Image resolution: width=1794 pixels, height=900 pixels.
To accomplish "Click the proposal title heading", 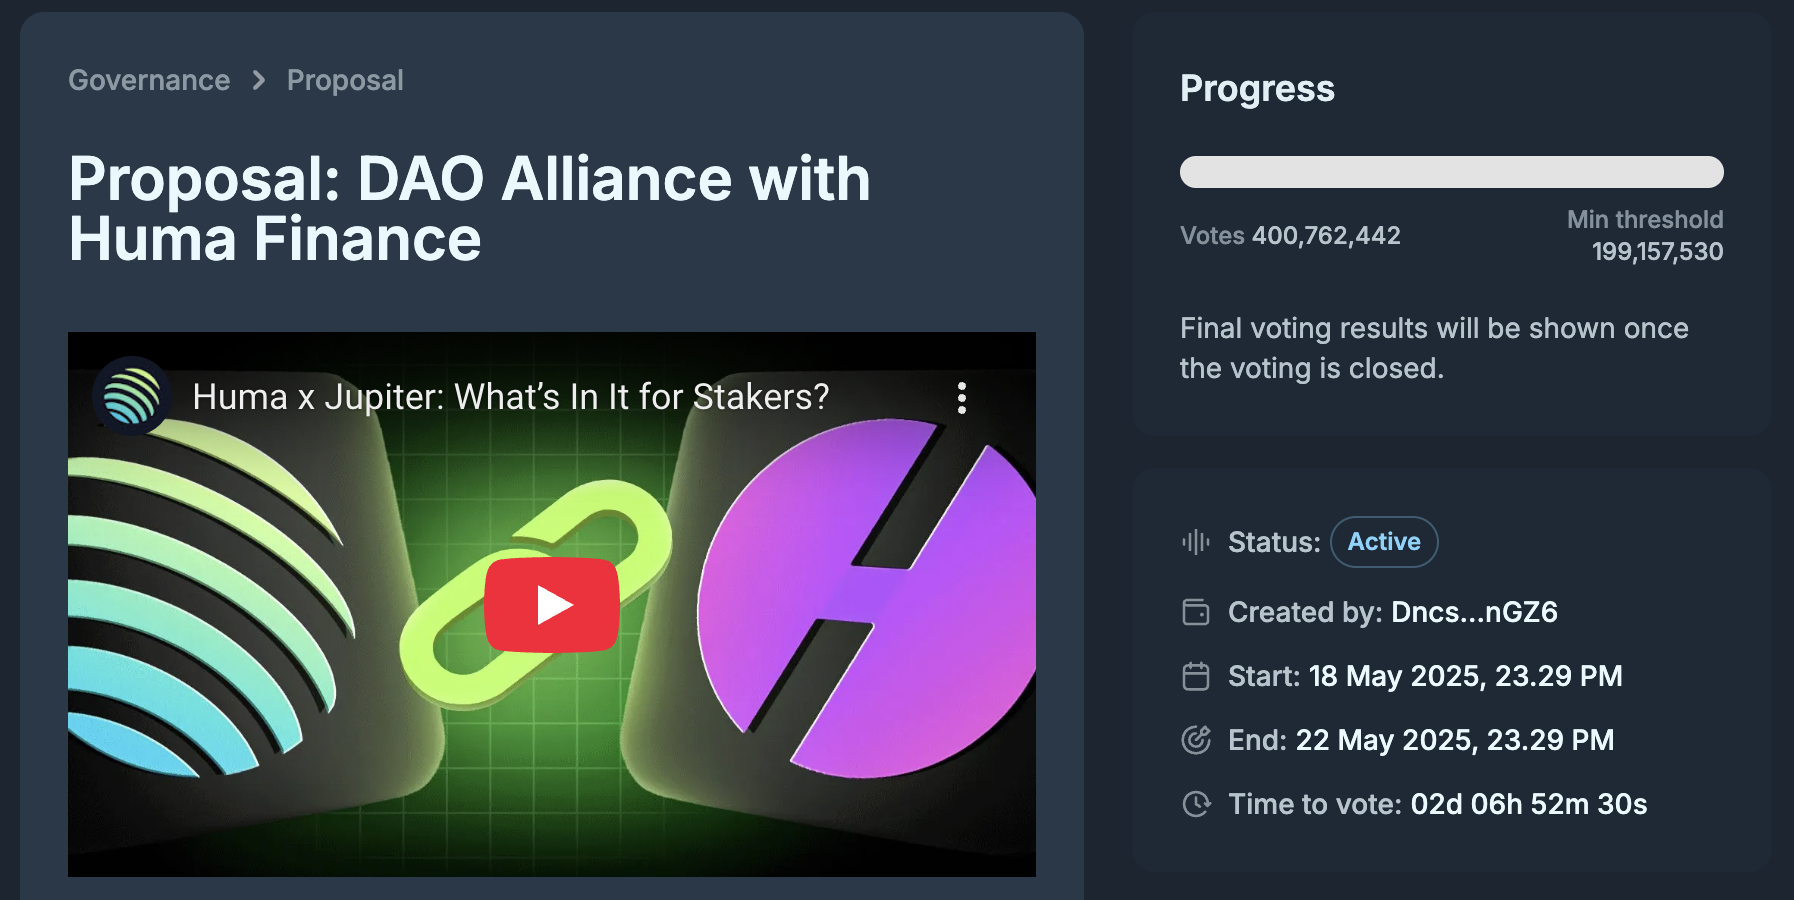I will tap(470, 209).
